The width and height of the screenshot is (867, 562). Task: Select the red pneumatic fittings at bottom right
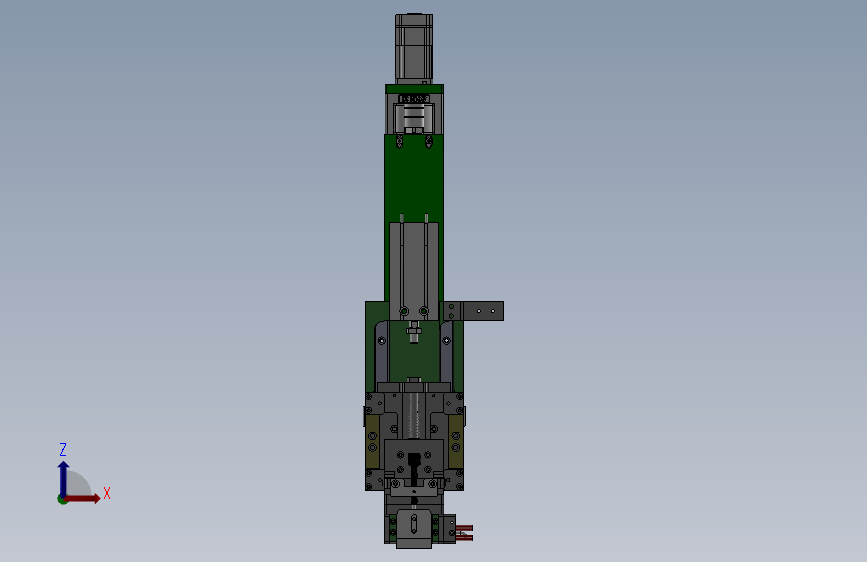pyautogui.click(x=464, y=533)
